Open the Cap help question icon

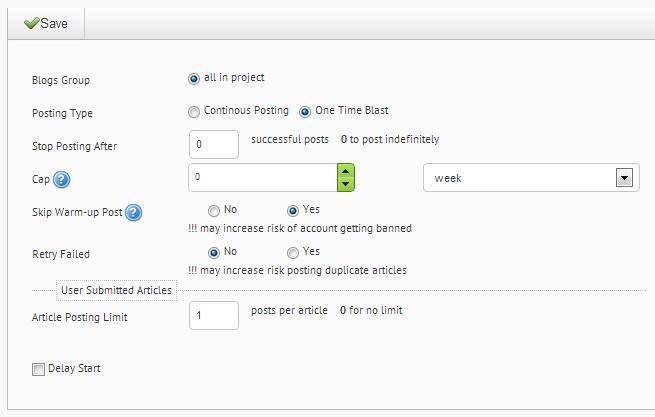pyautogui.click(x=61, y=180)
